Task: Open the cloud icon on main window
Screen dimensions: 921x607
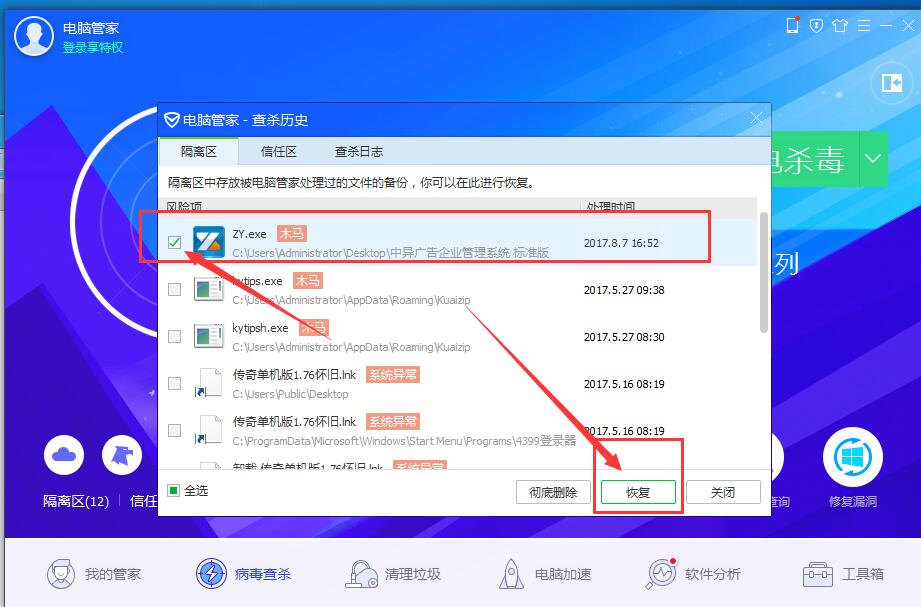Action: (64, 455)
